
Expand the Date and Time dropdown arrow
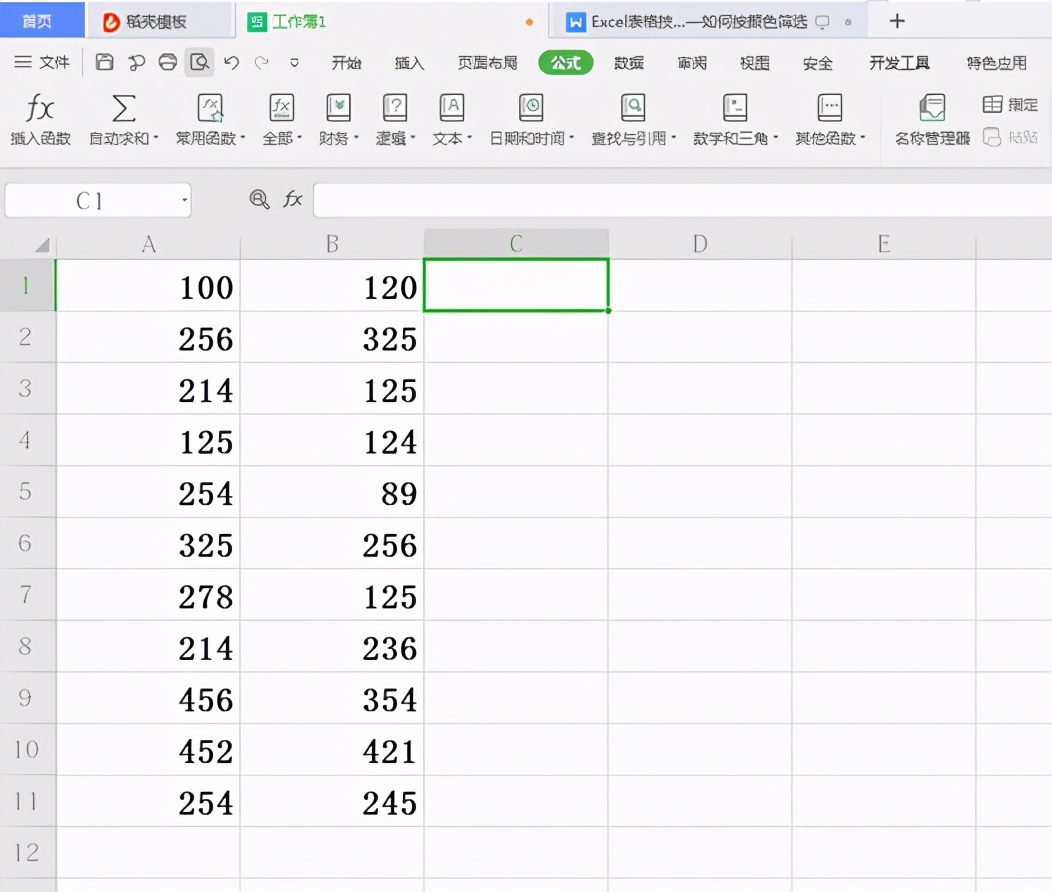(572, 137)
